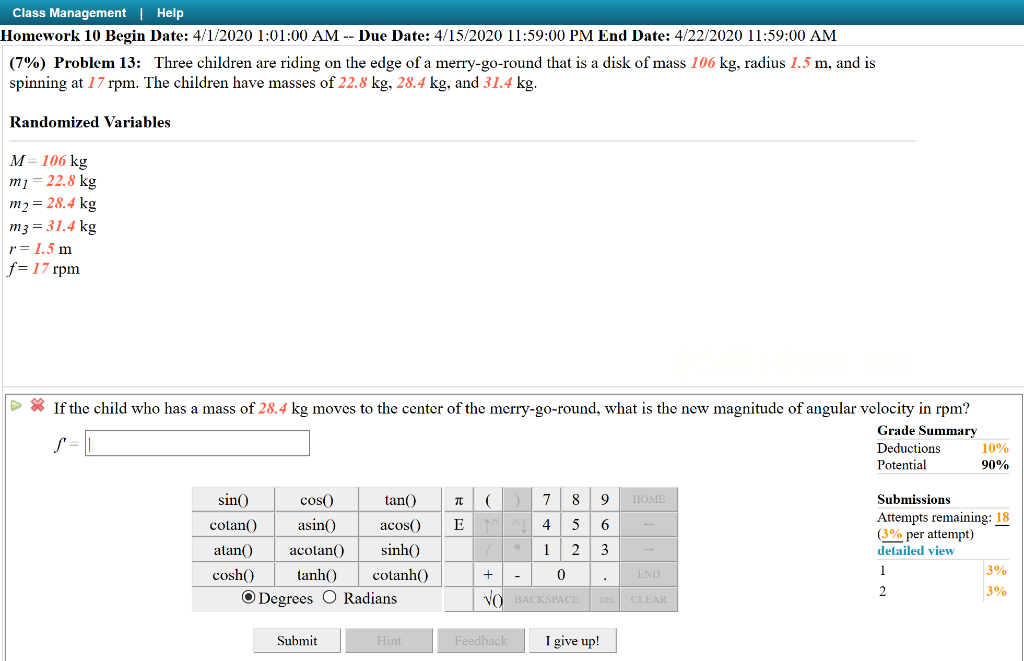Submit your answer
The height and width of the screenshot is (661, 1024).
pos(296,640)
